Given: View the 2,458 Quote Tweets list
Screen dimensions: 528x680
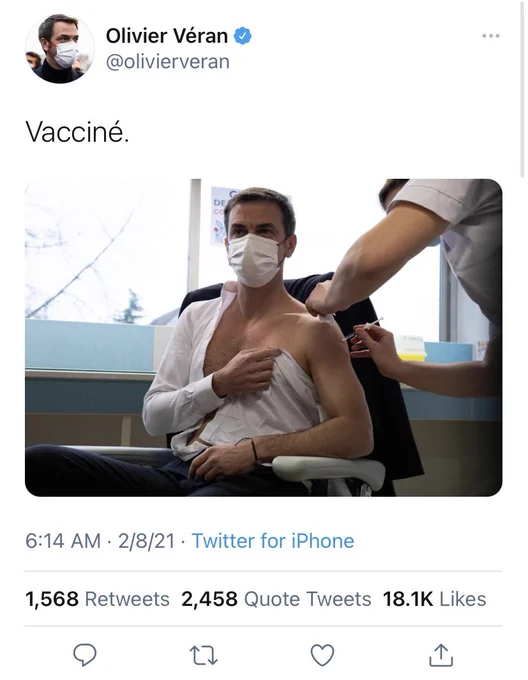Looking at the screenshot, I should [x=276, y=599].
